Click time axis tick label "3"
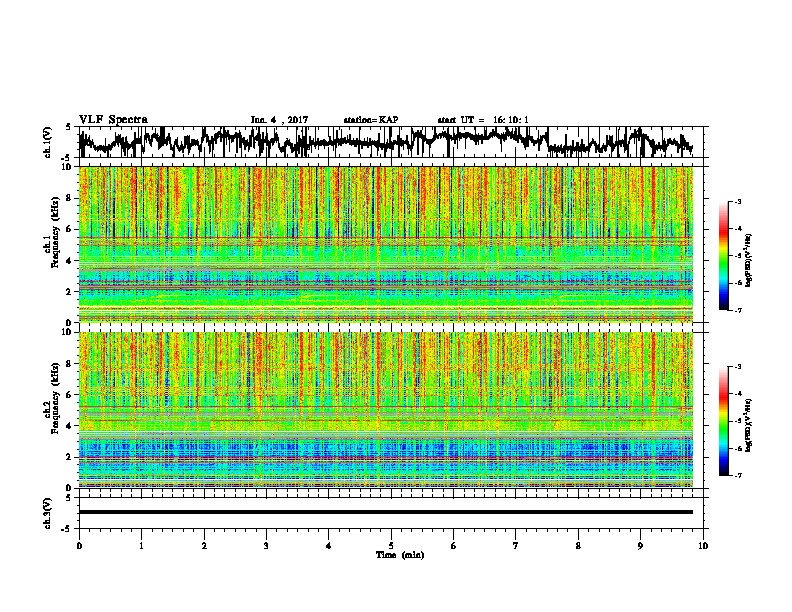The image size is (792, 612). (x=266, y=546)
